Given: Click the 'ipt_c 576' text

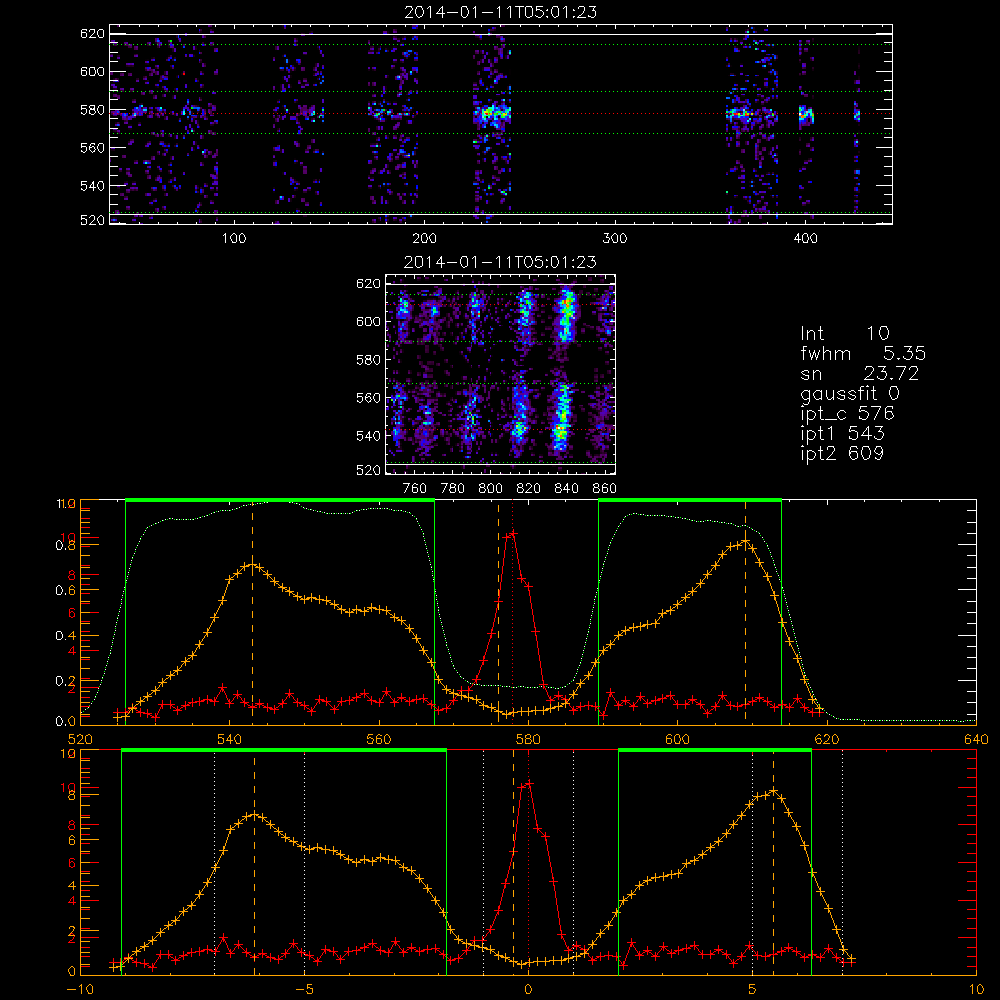Looking at the screenshot, I should pyautogui.click(x=848, y=414).
